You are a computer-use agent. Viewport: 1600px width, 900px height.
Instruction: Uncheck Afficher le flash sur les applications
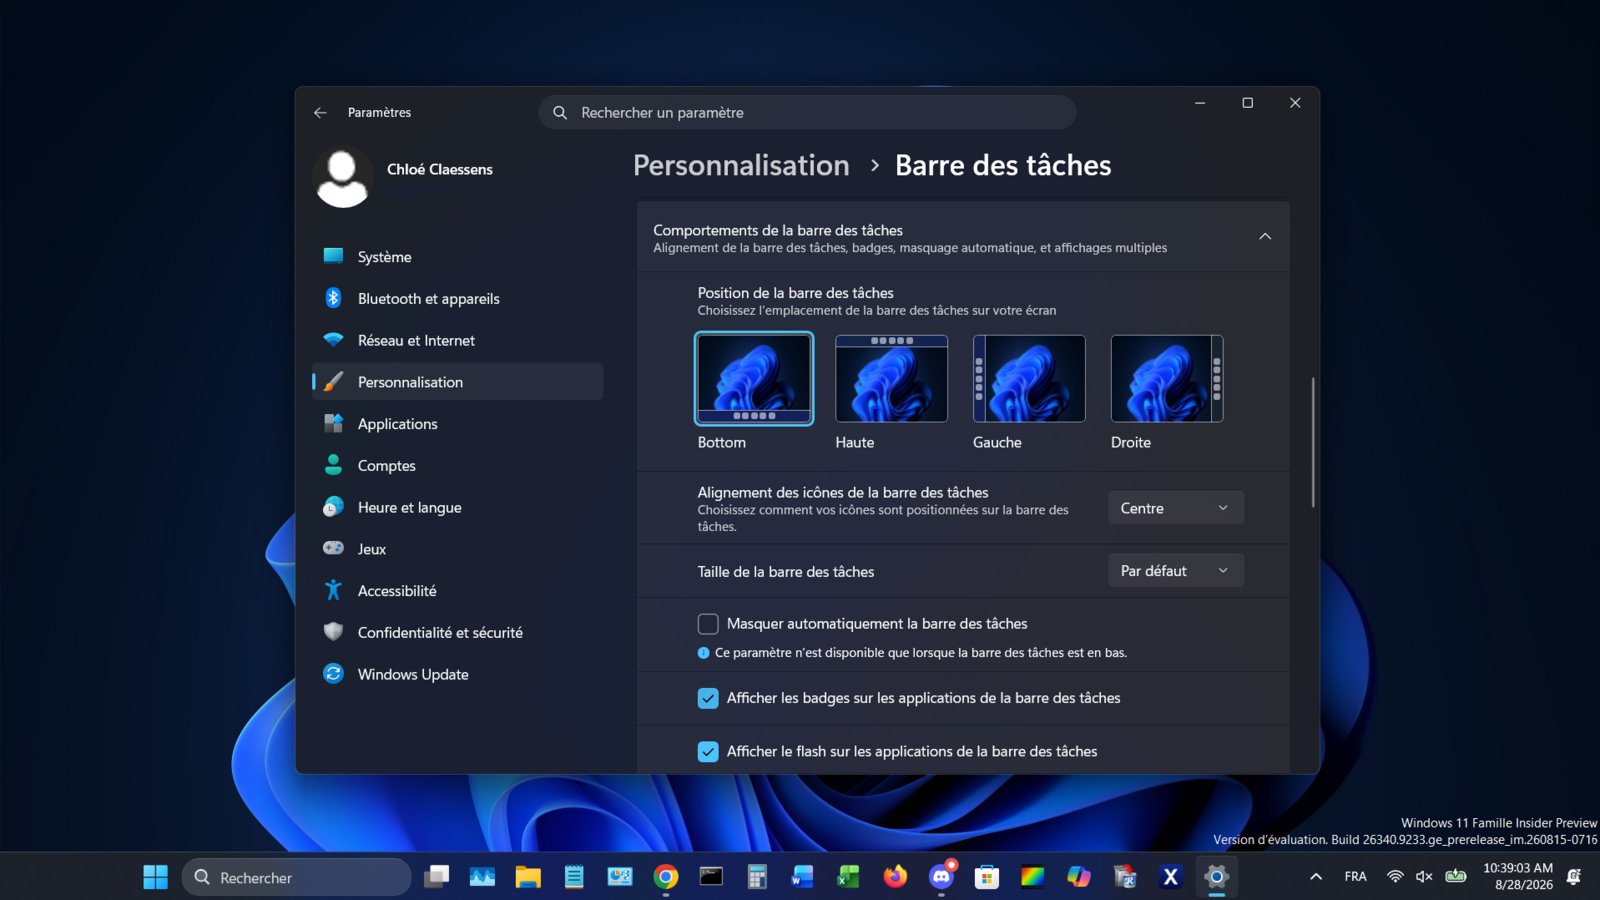708,752
